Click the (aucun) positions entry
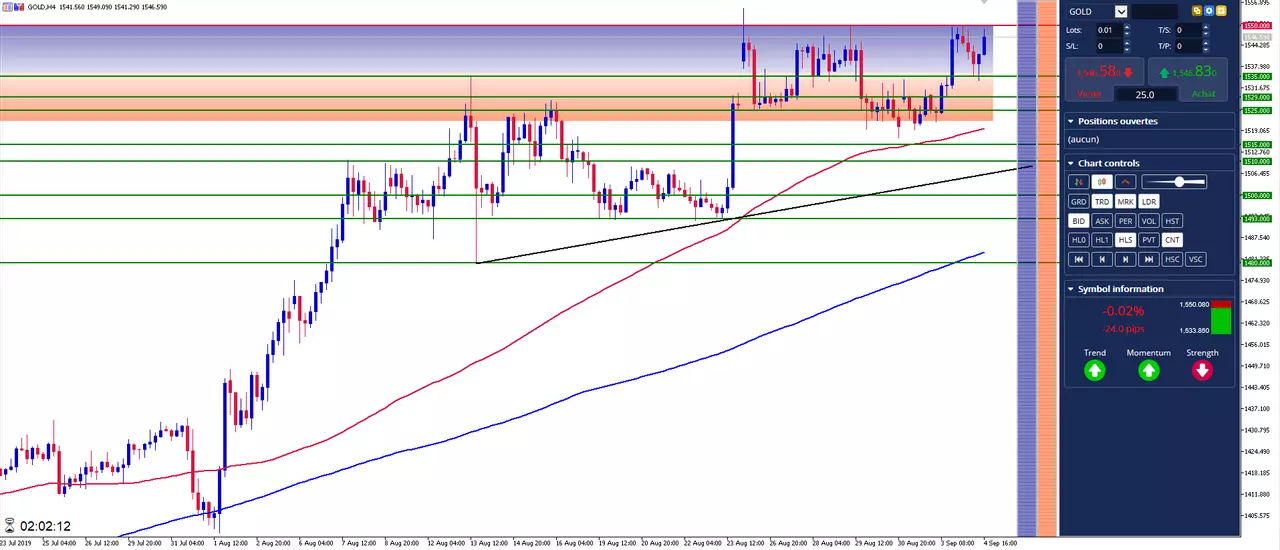This screenshot has width=1280, height=550. (x=1083, y=139)
